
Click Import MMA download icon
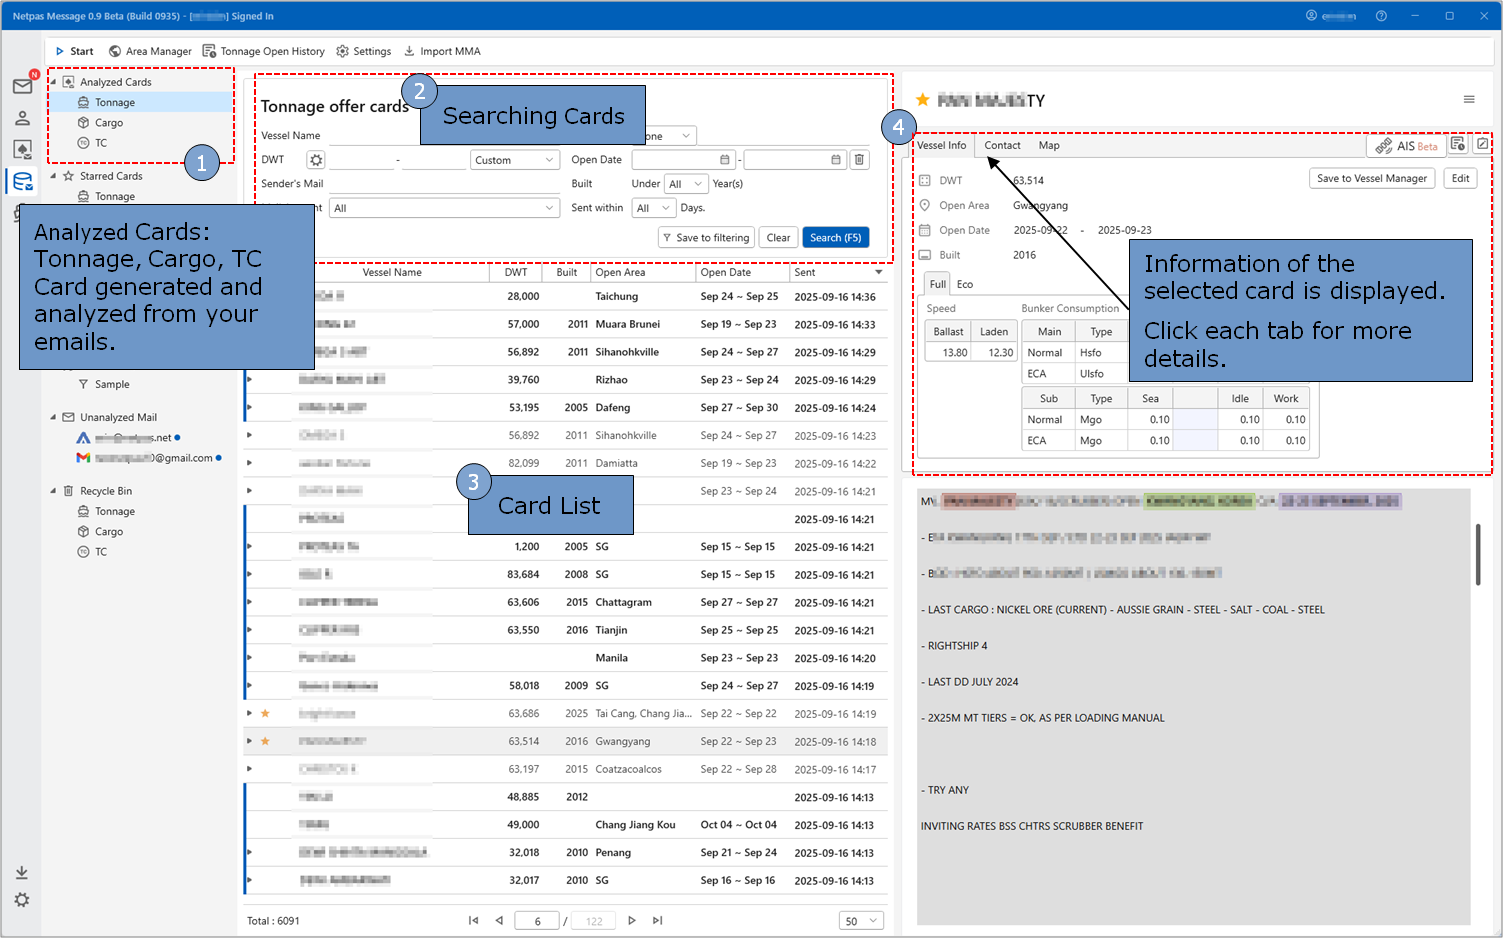coord(409,51)
